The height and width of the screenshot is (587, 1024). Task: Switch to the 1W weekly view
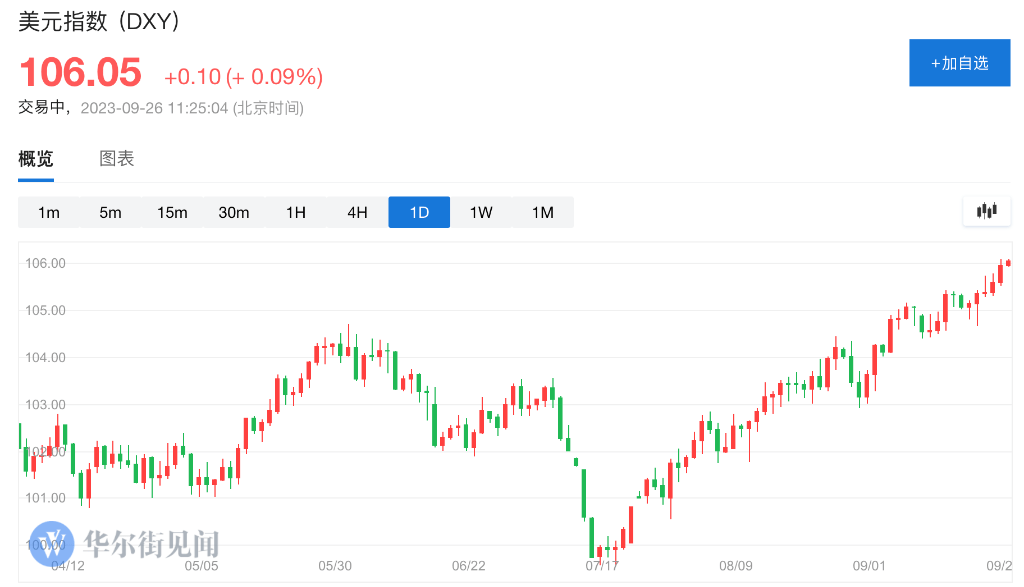click(x=481, y=212)
